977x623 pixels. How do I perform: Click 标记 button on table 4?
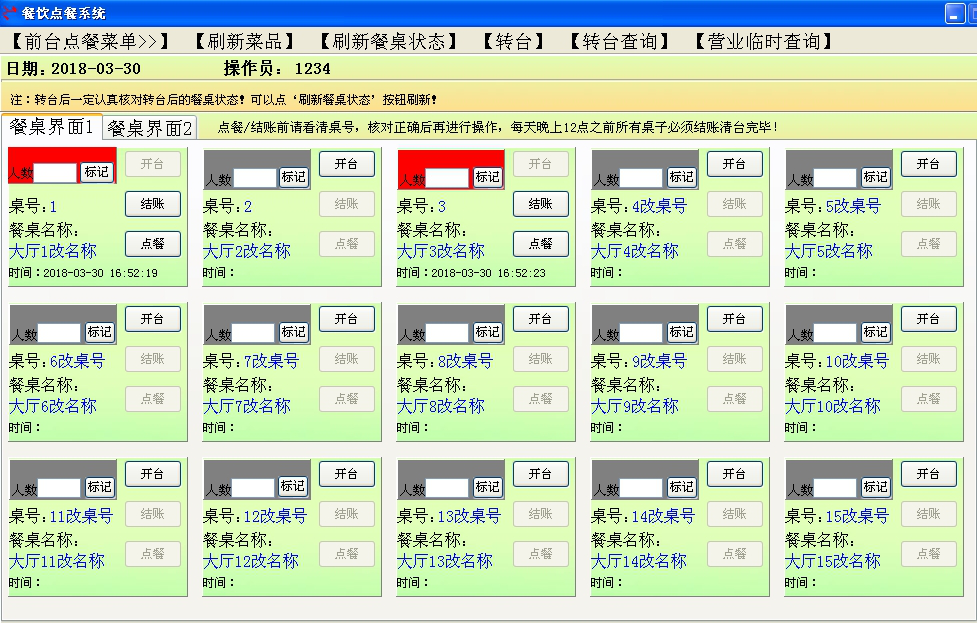click(x=681, y=177)
